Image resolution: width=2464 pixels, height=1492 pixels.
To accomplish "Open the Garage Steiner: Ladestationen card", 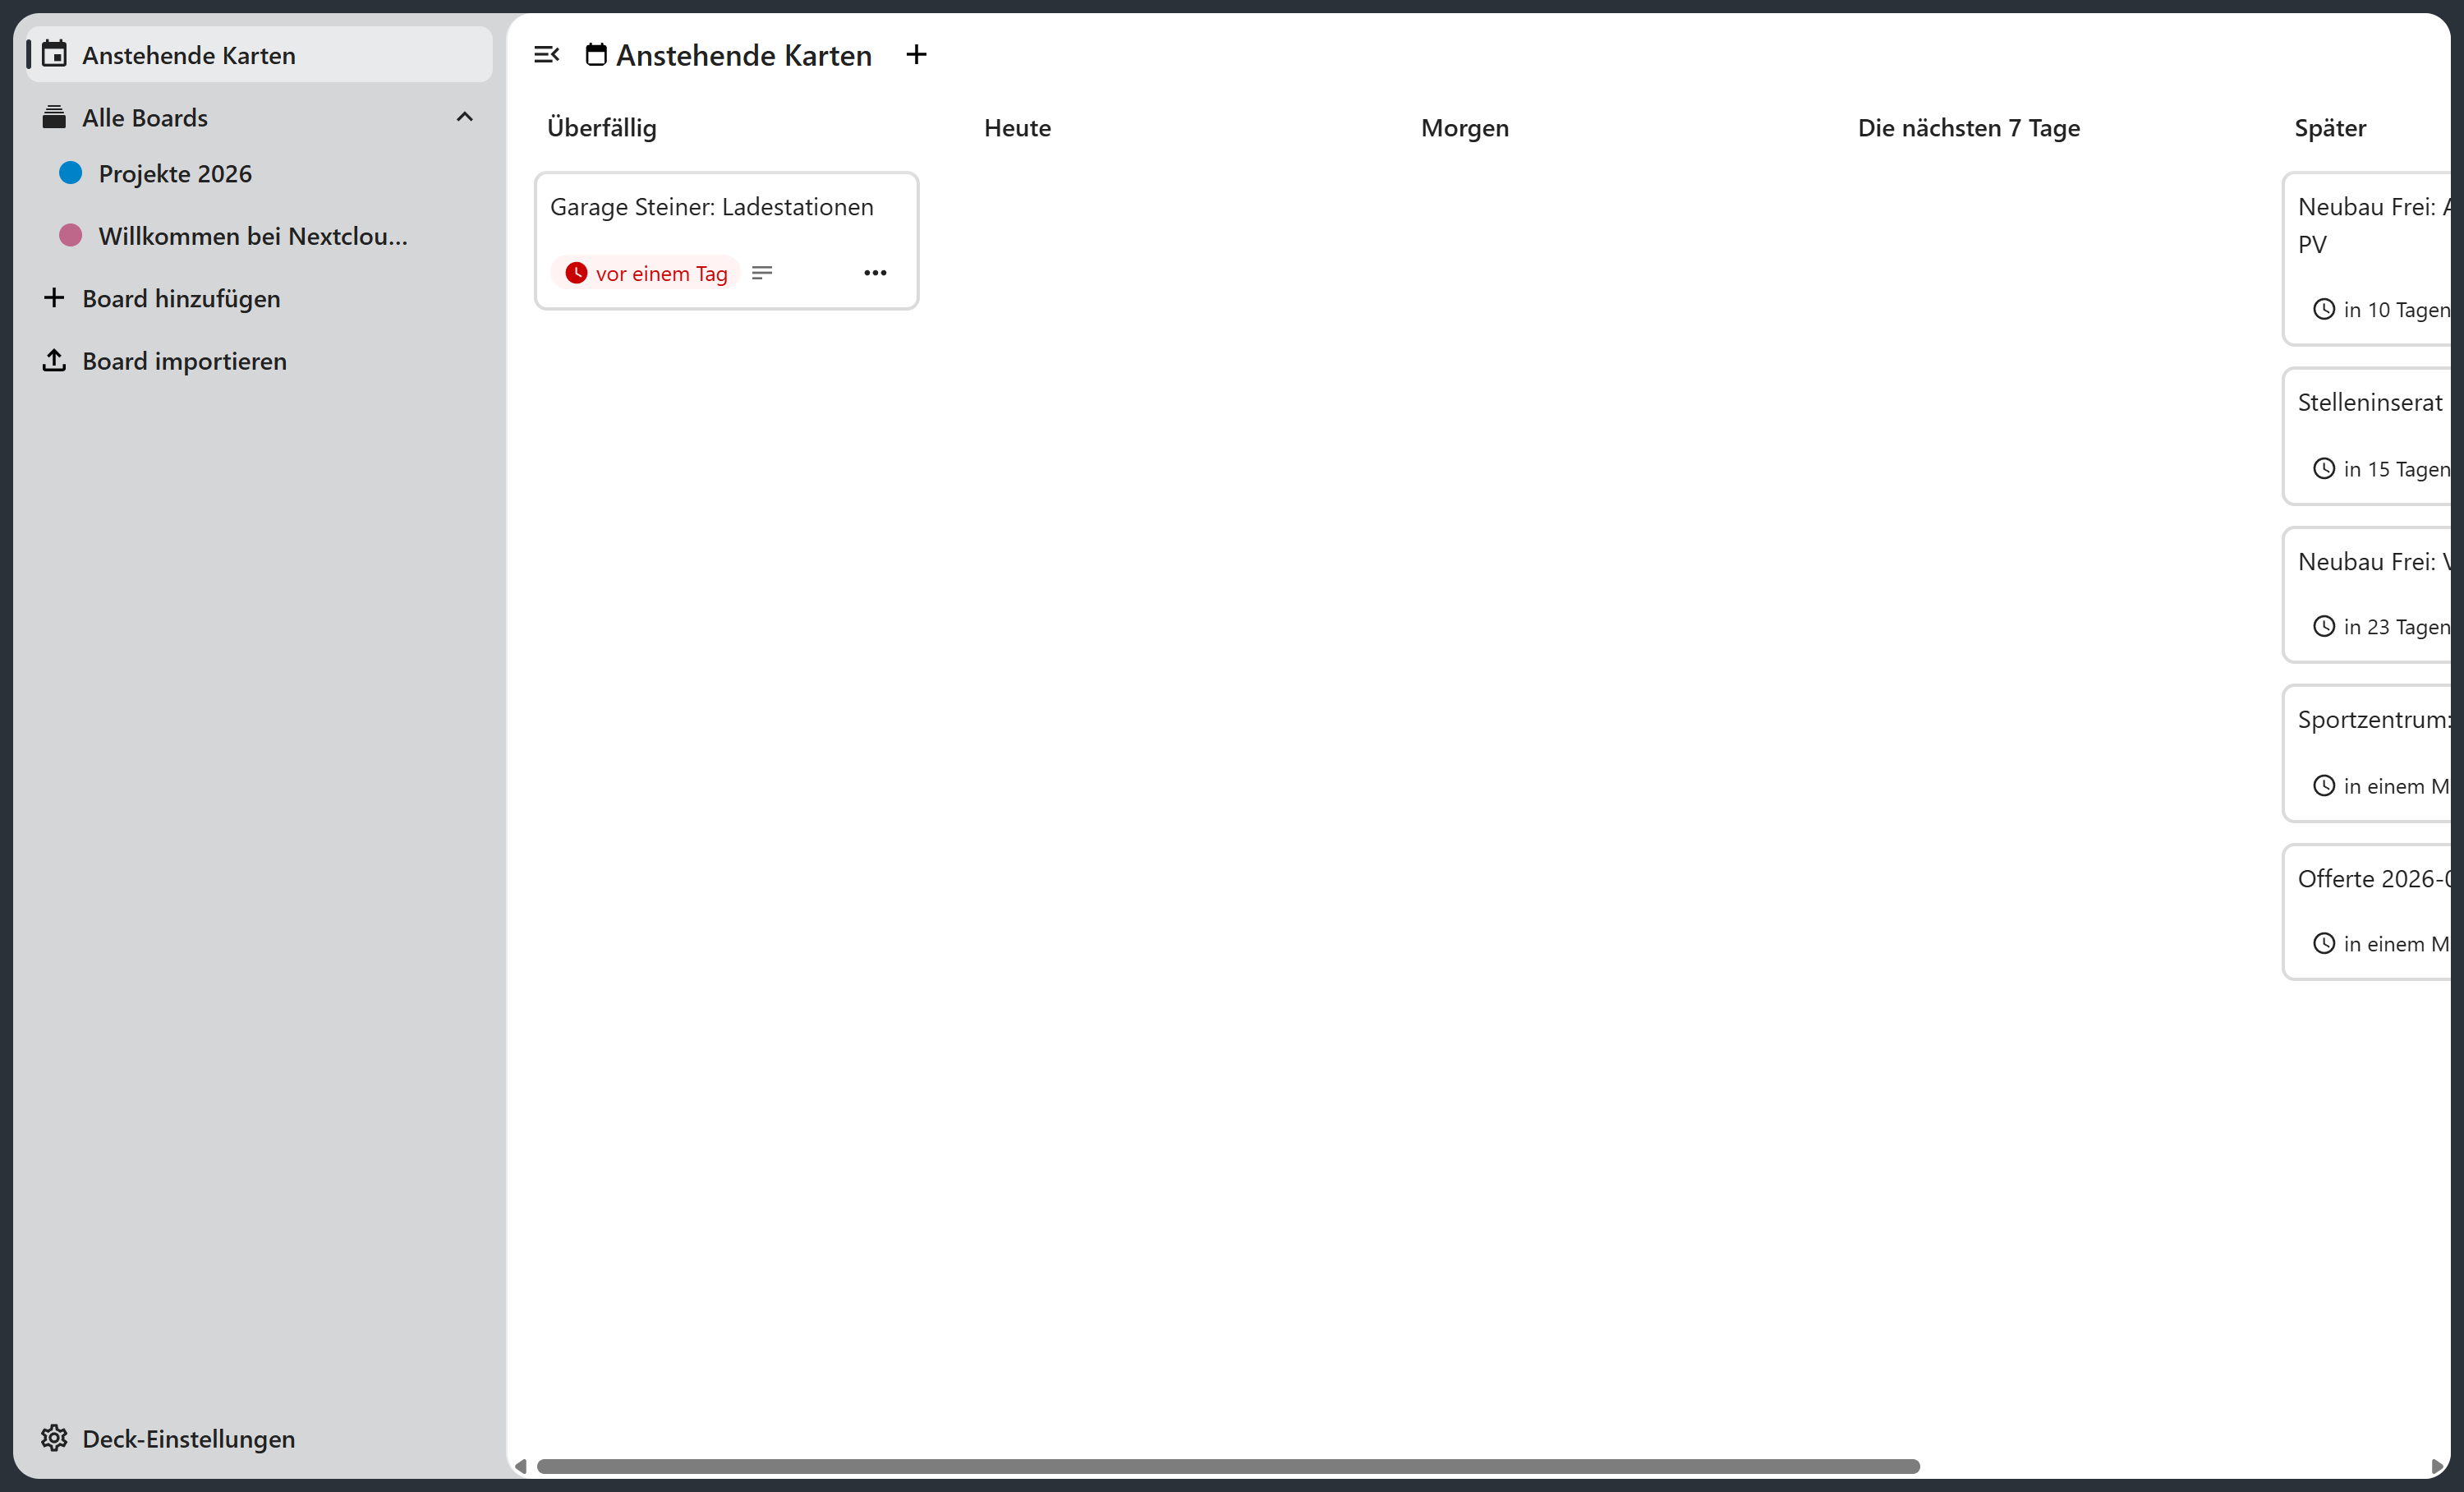I will 726,241.
